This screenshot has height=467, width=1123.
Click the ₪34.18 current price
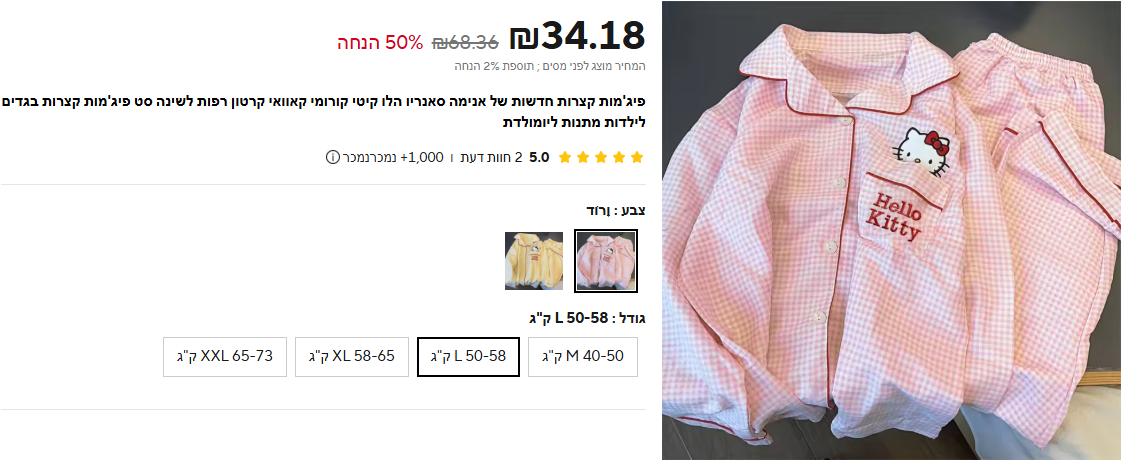click(x=577, y=37)
